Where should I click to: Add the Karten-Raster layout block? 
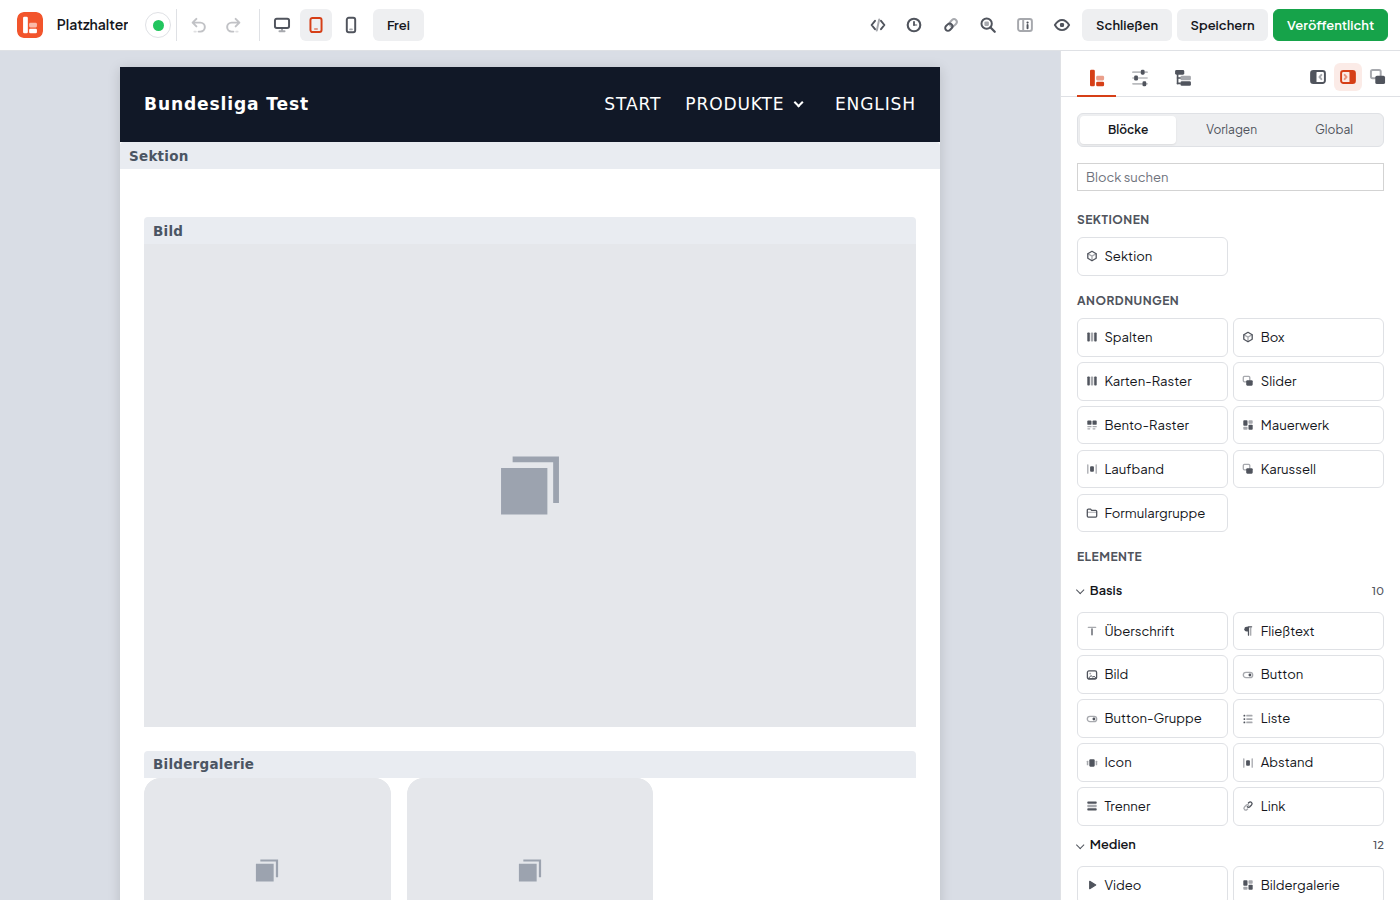click(x=1152, y=382)
